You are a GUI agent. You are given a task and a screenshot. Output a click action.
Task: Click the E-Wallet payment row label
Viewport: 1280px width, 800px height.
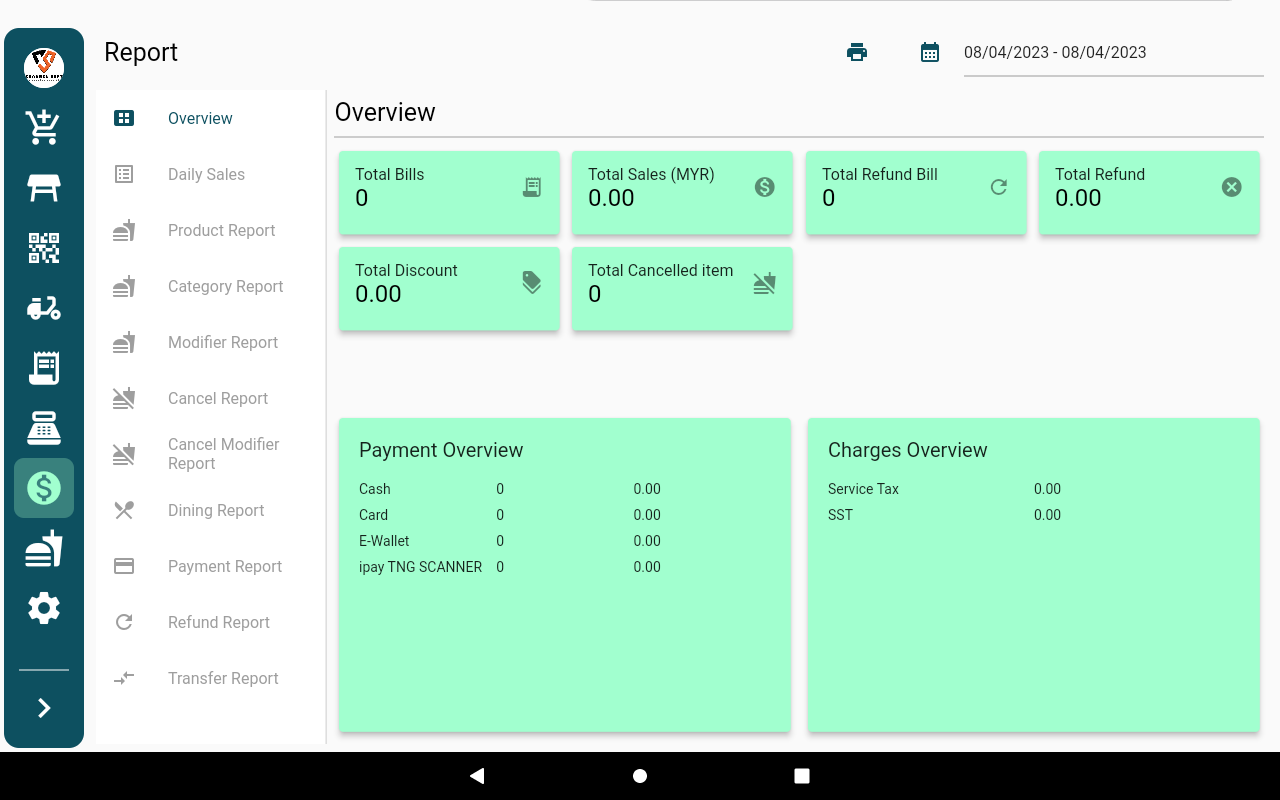[x=384, y=541]
